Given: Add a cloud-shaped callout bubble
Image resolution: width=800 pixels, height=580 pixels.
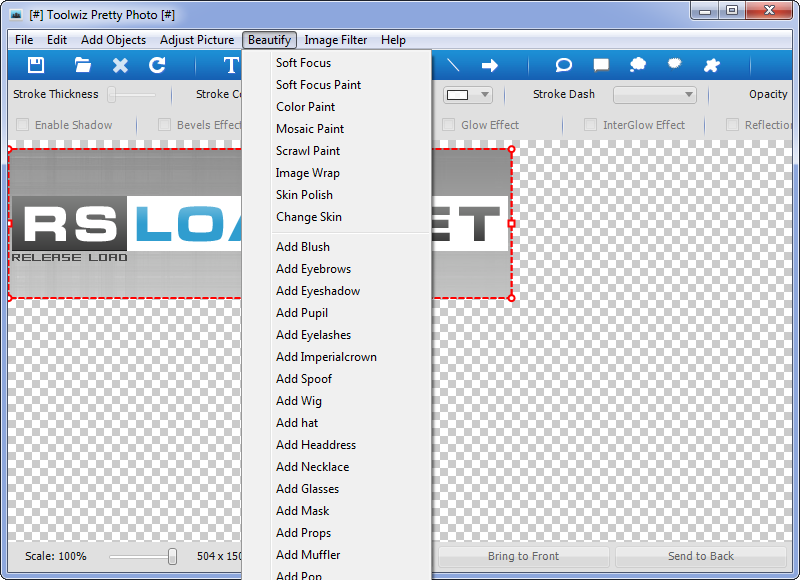Looking at the screenshot, I should [x=638, y=65].
